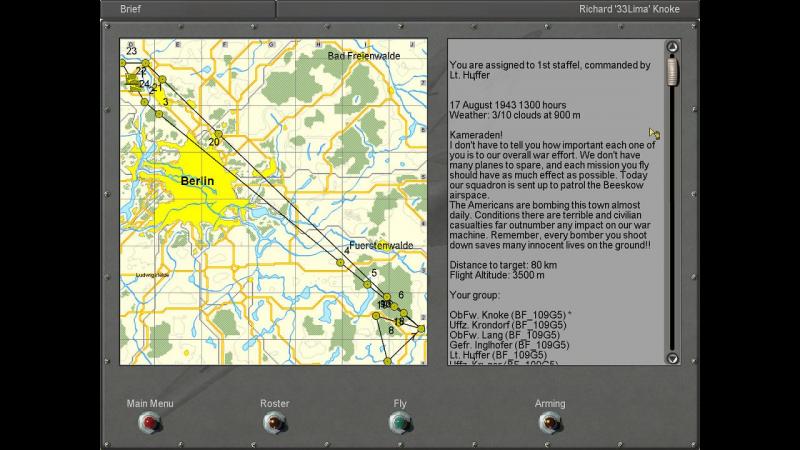This screenshot has height=450, width=800.
Task: Start the mission with green Fly knob
Action: (x=400, y=423)
